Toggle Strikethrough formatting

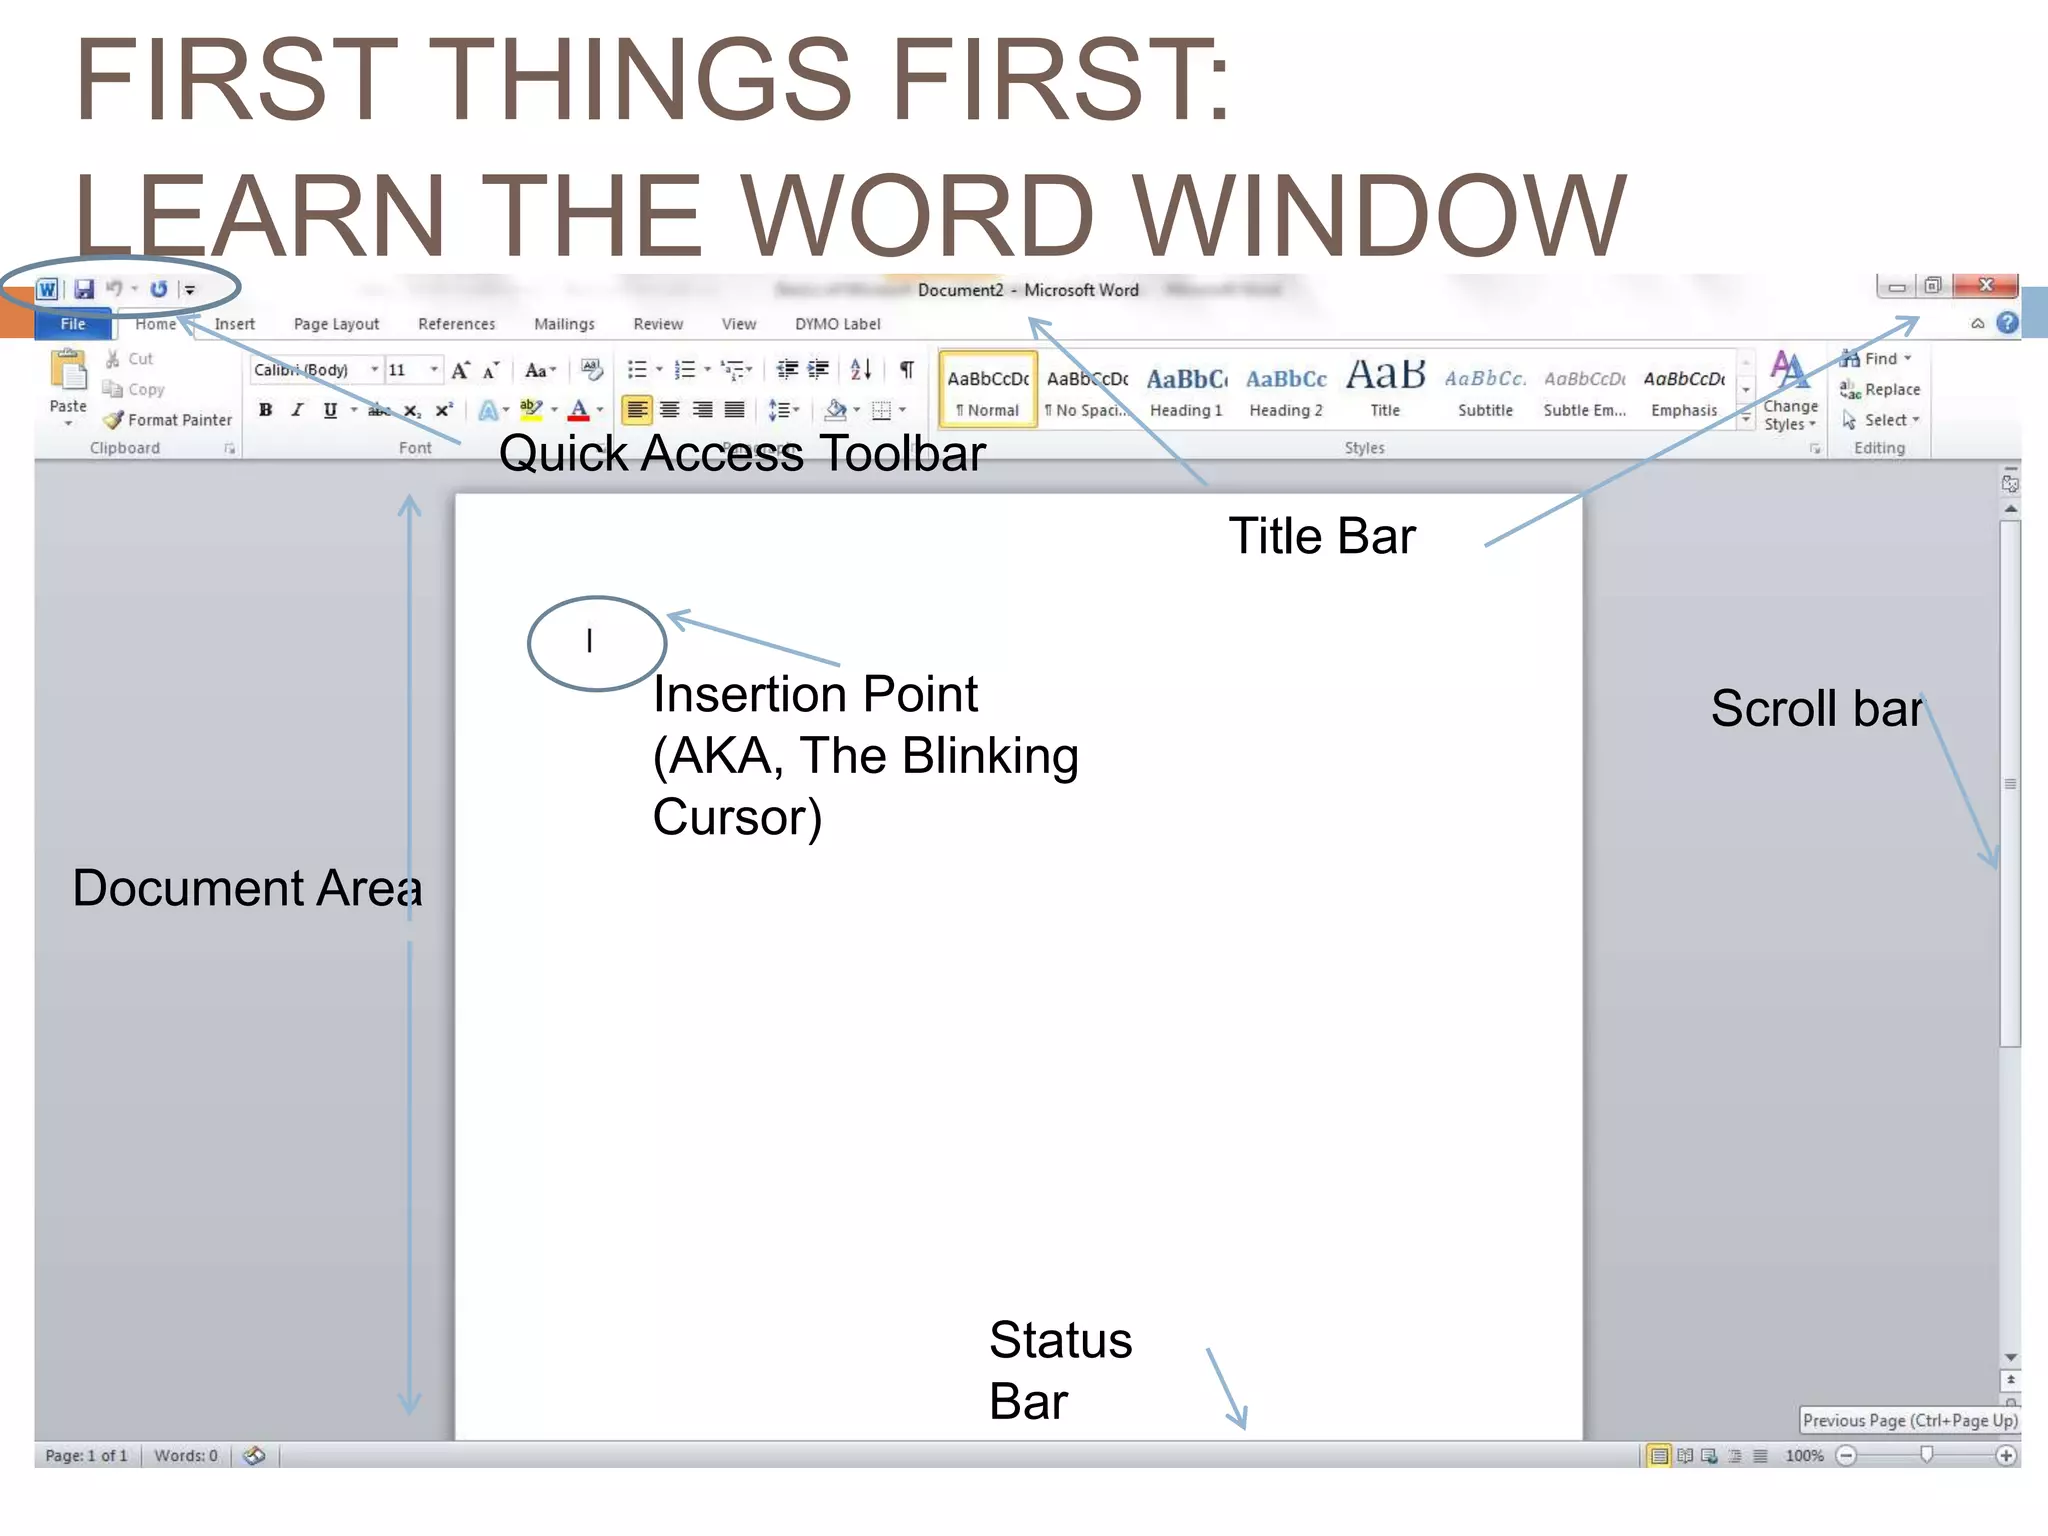coord(379,410)
